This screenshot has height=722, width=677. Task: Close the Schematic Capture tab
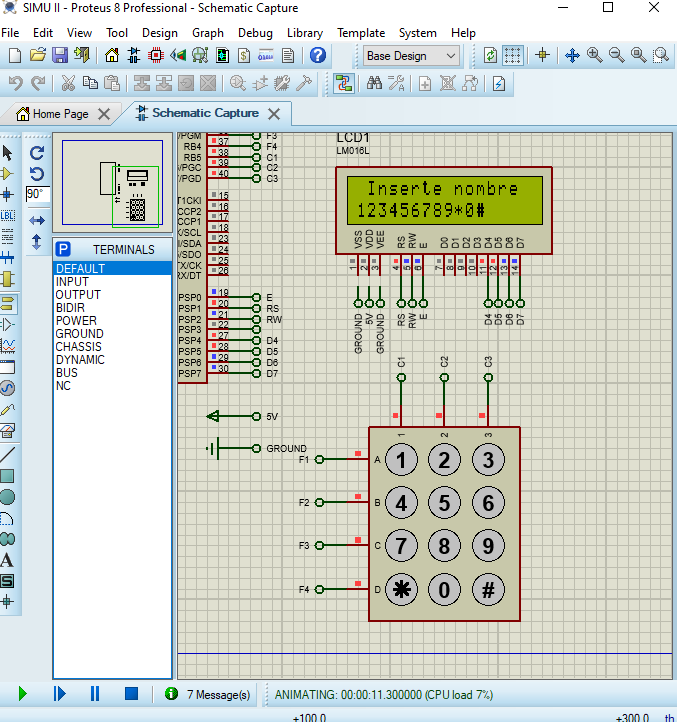pyautogui.click(x=274, y=114)
